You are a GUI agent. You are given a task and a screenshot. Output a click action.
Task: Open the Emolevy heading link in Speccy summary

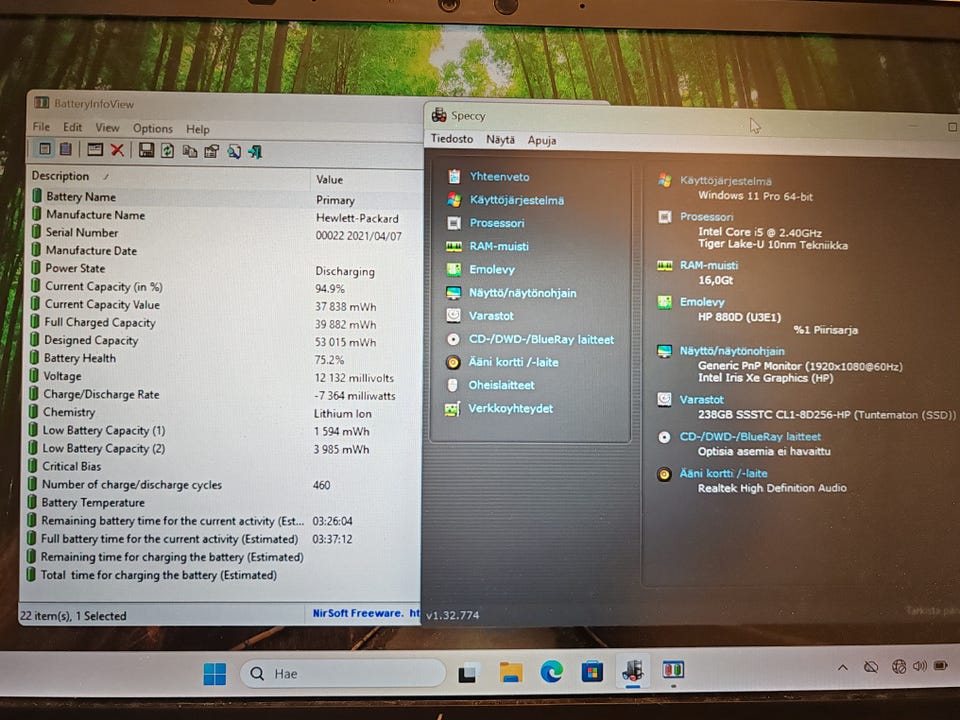(x=702, y=302)
